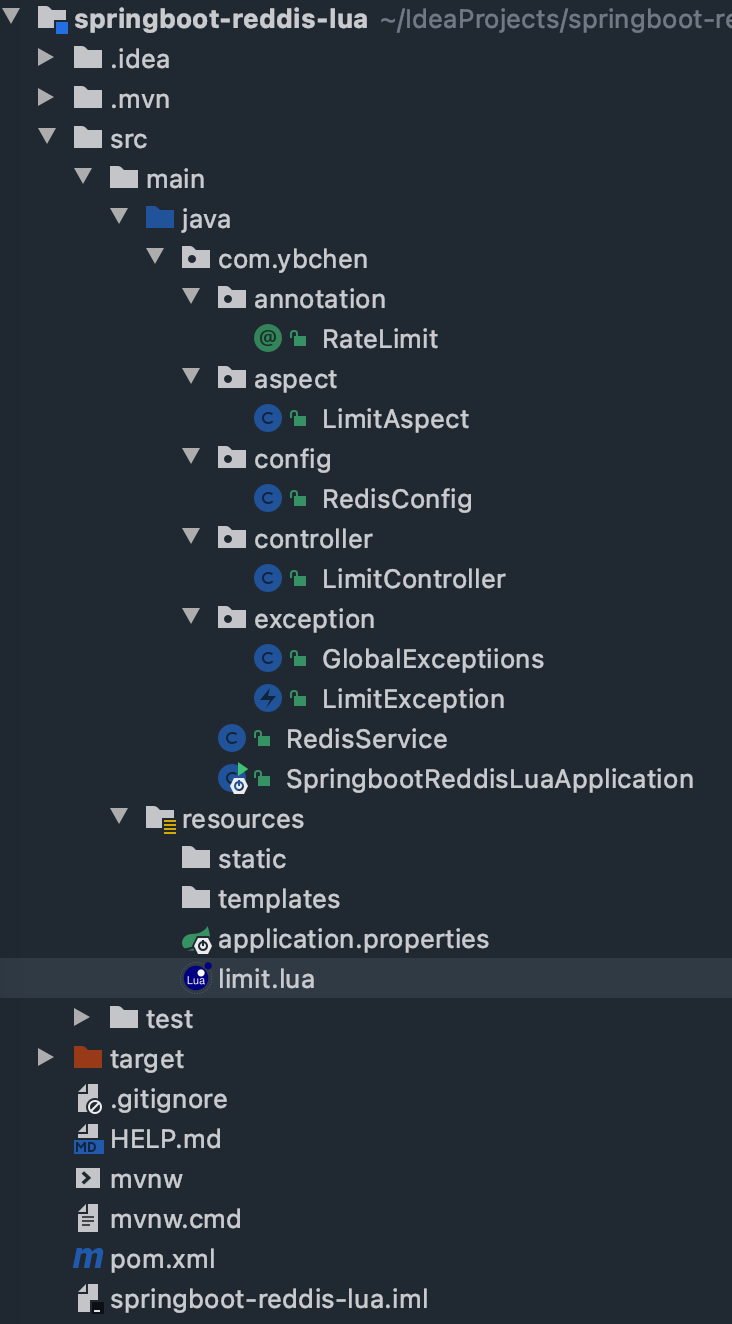Select the LimitController class
Screen dimensions: 732x1324
pyautogui.click(x=413, y=579)
